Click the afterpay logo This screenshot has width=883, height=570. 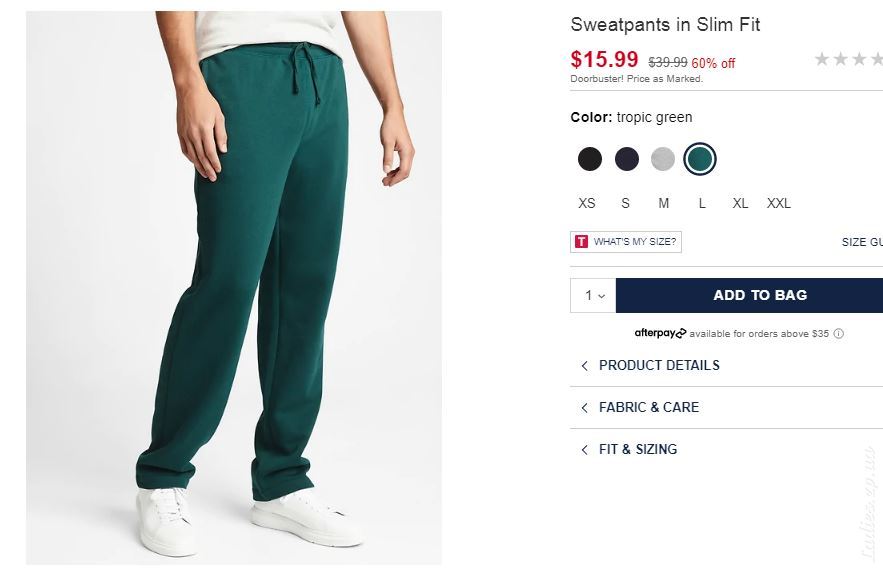[660, 333]
